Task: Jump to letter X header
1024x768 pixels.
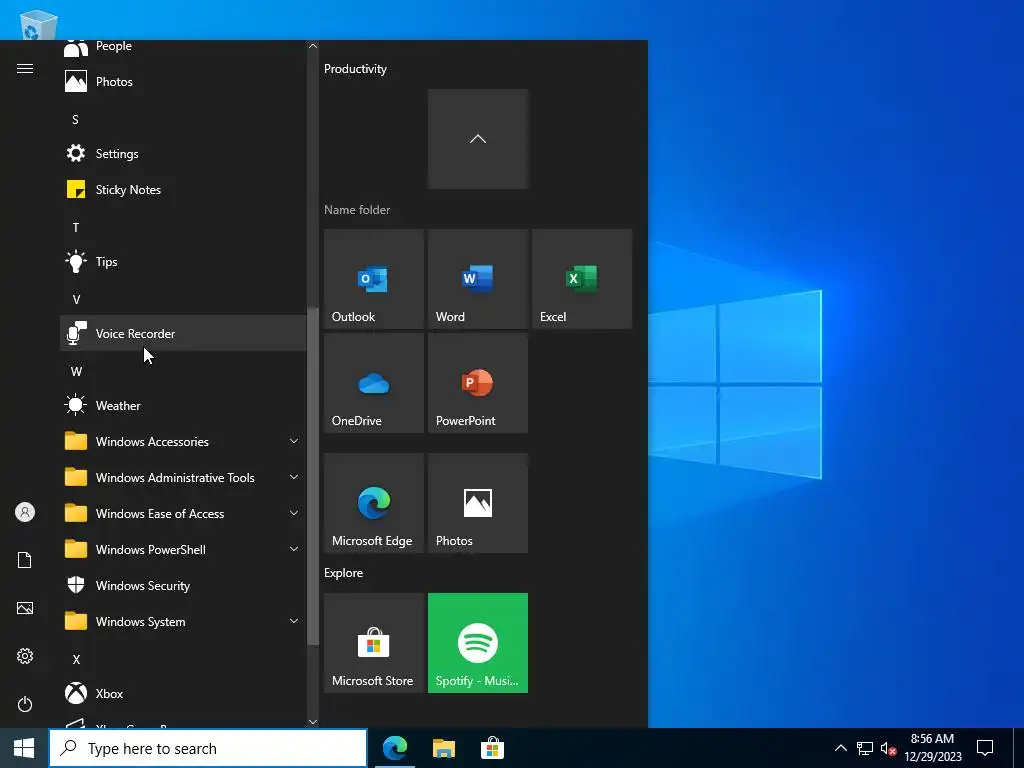Action: [x=76, y=660]
